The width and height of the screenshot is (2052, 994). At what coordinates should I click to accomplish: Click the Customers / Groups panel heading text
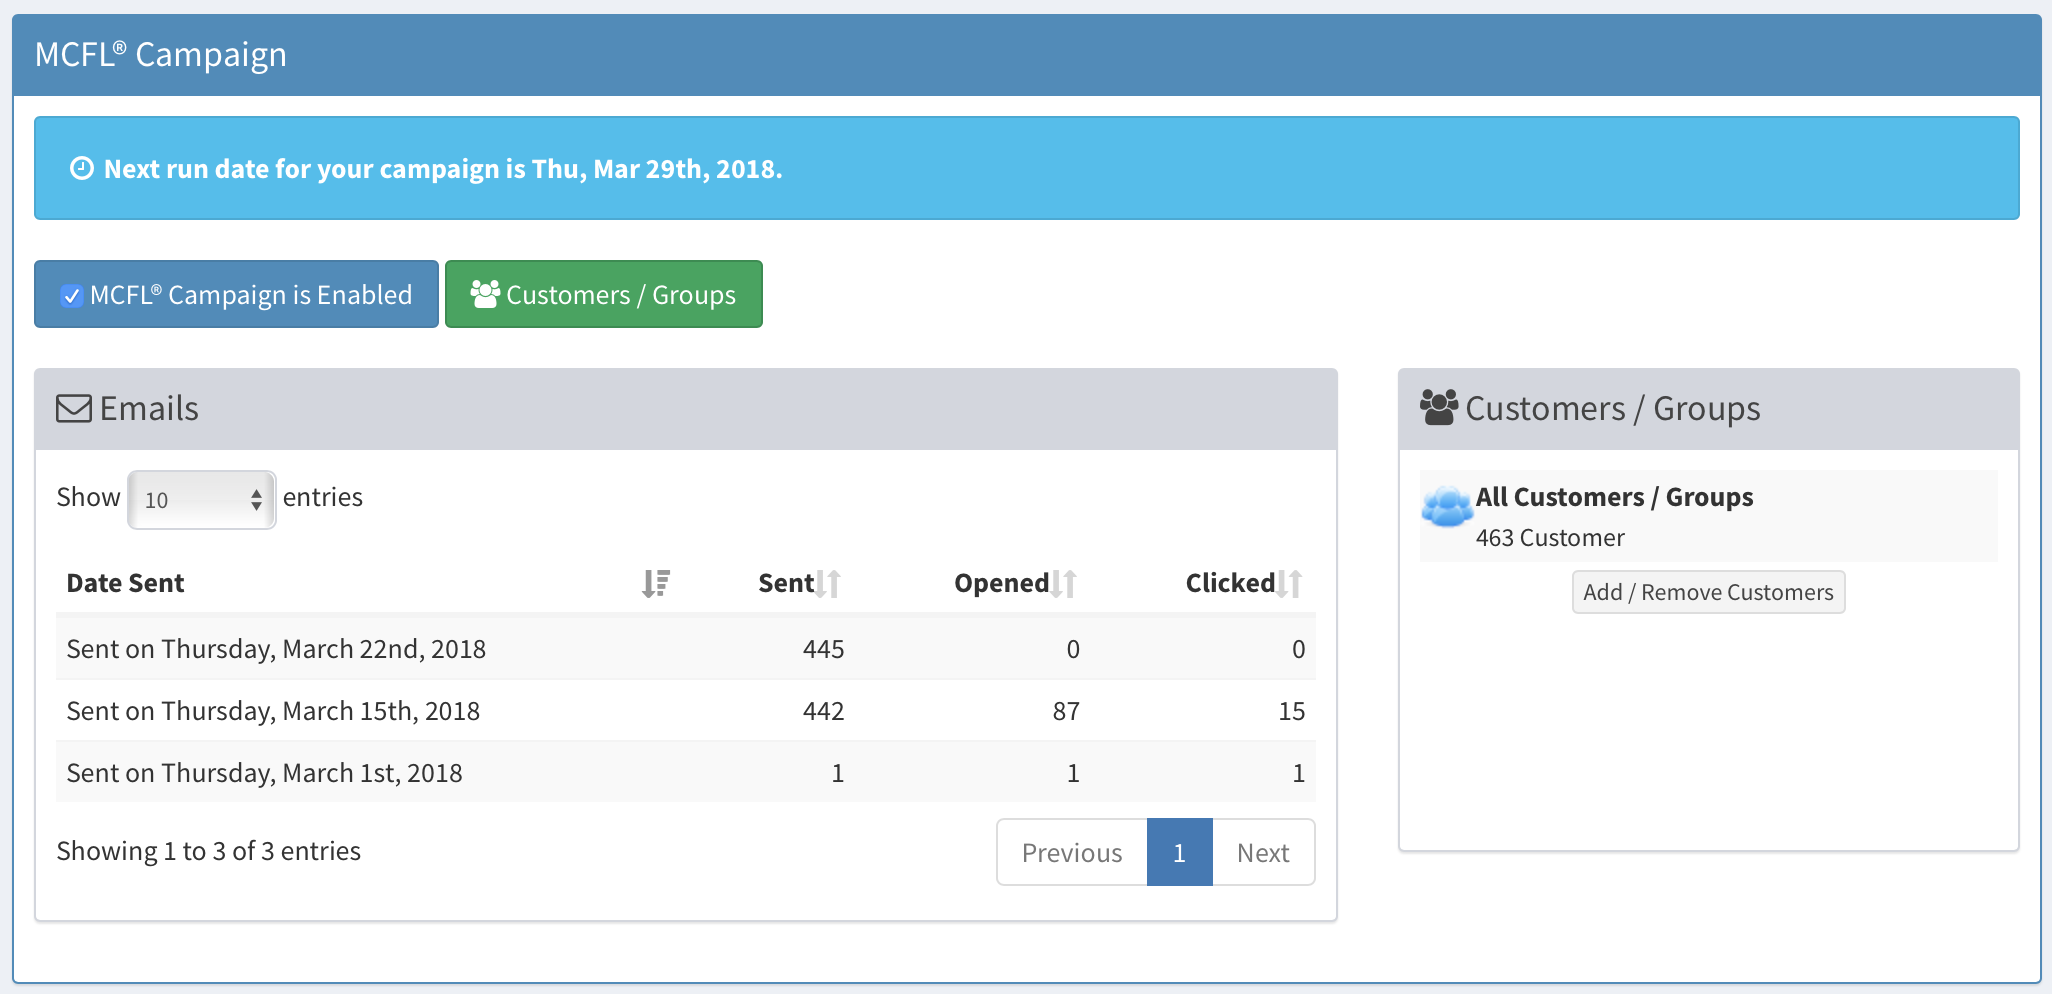click(1612, 409)
